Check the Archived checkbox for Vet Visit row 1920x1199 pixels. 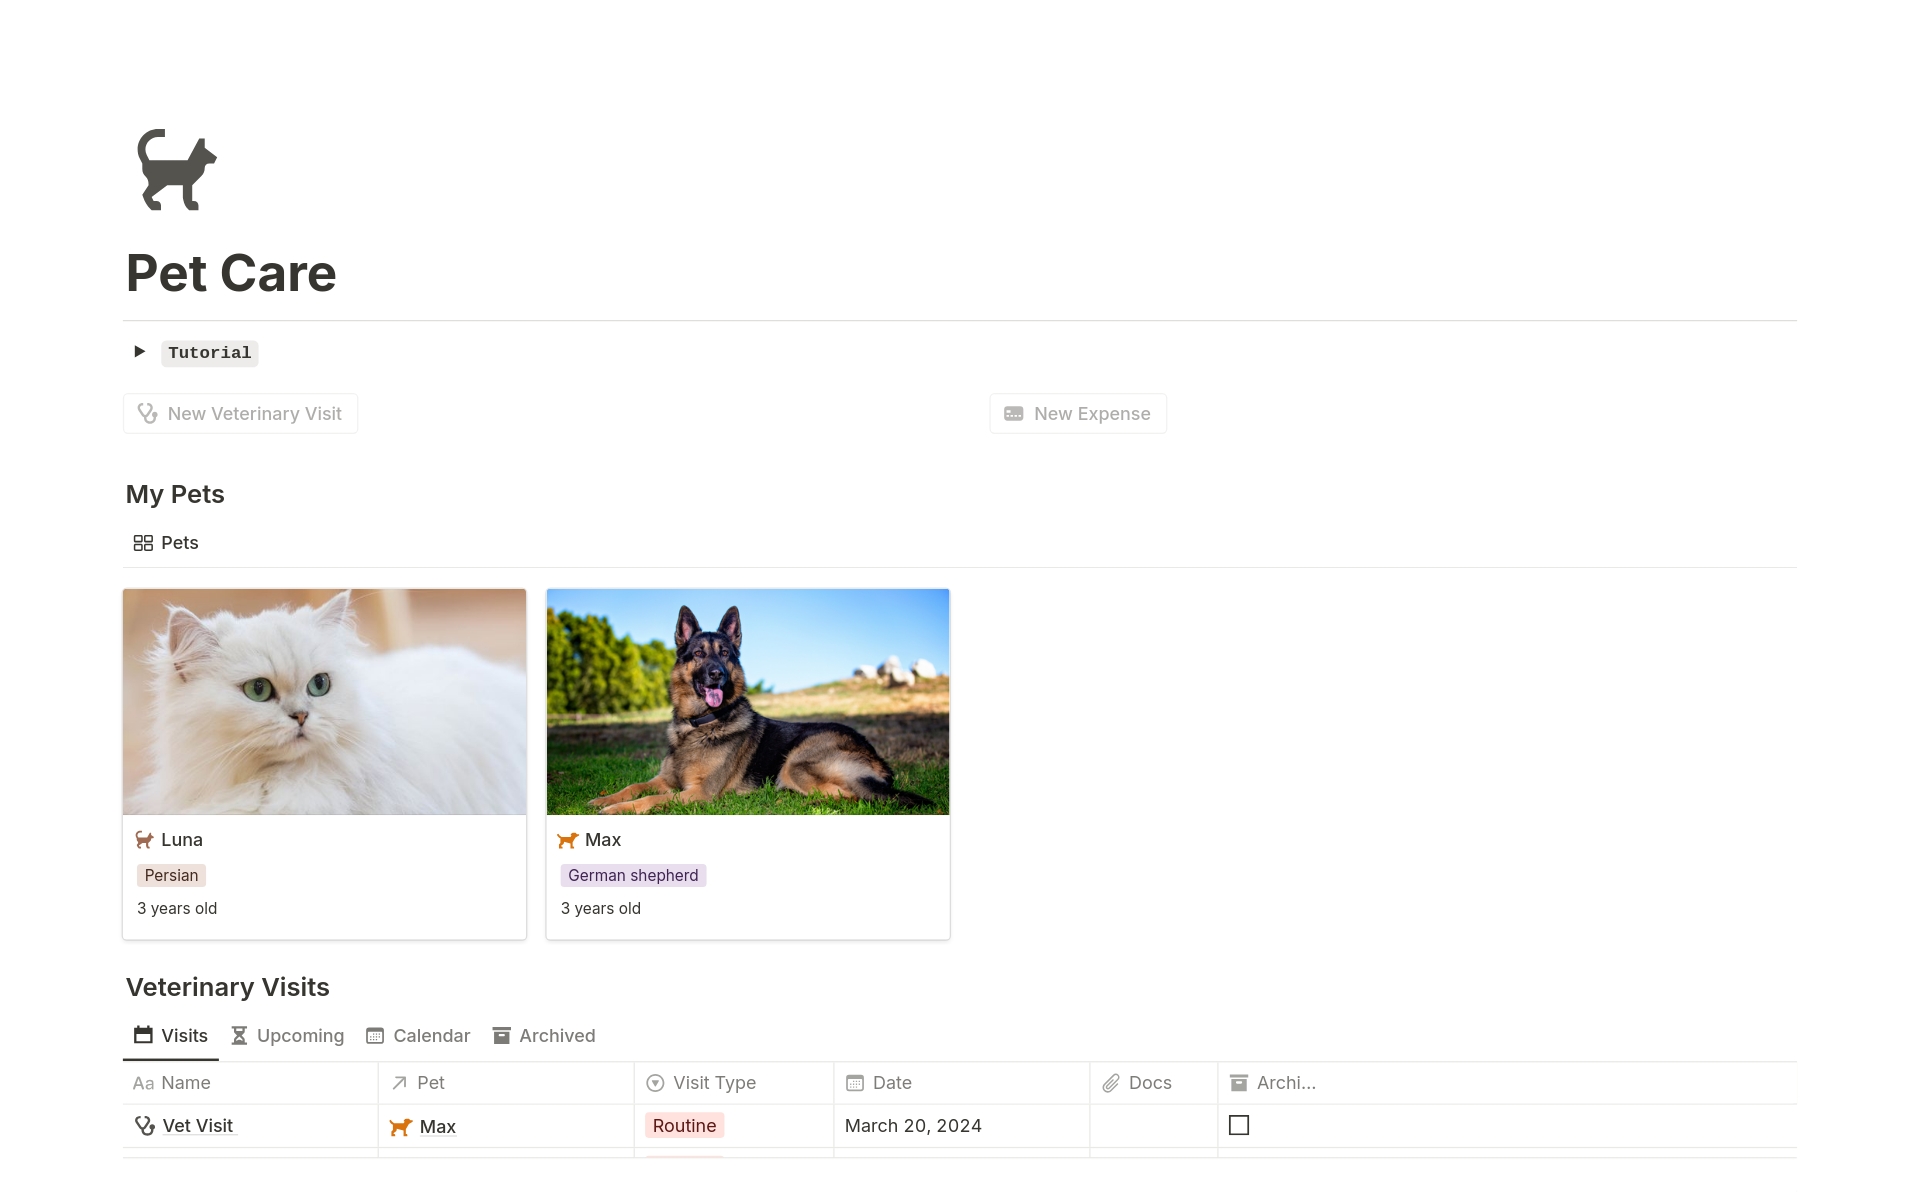[1239, 1125]
